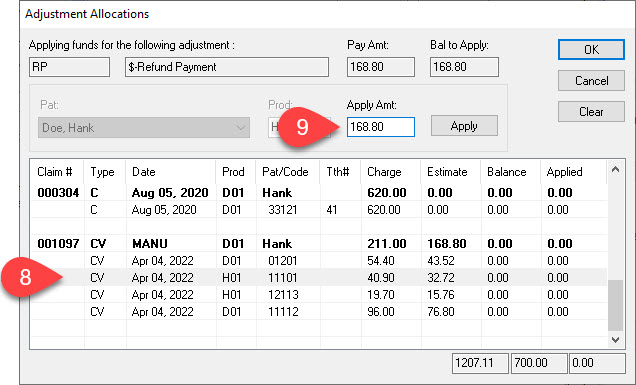Click the 168.80 estimate cell in the list
The width and height of the screenshot is (636, 385).
tap(447, 244)
